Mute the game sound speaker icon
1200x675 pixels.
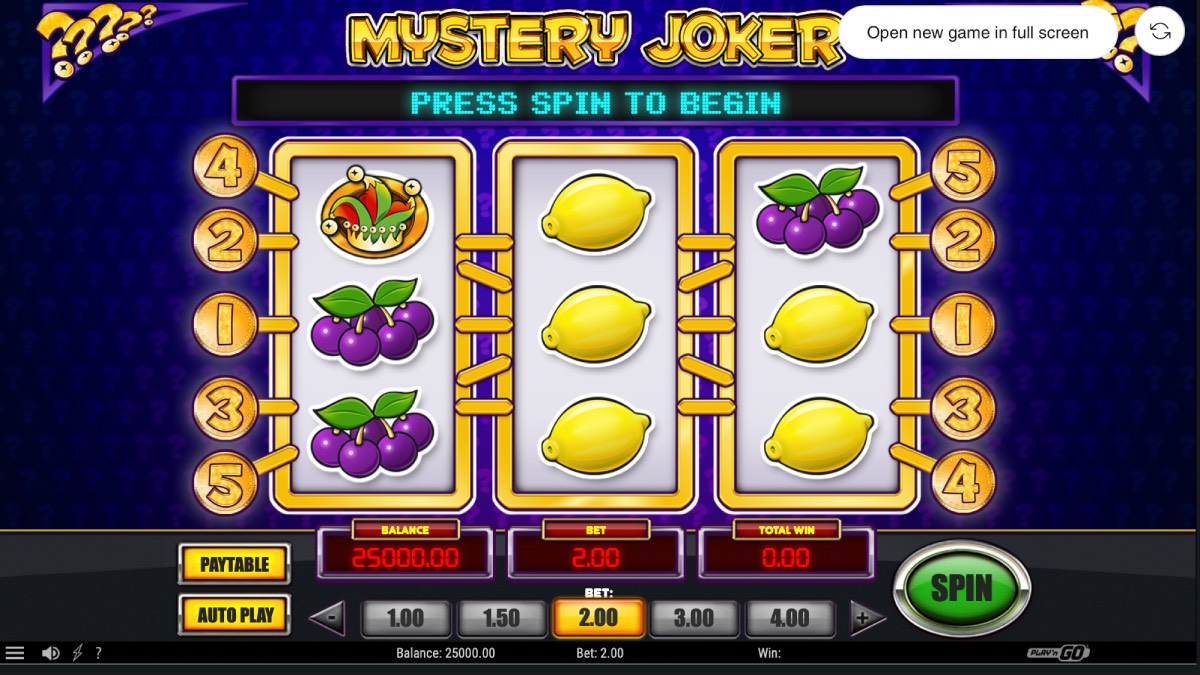click(50, 653)
